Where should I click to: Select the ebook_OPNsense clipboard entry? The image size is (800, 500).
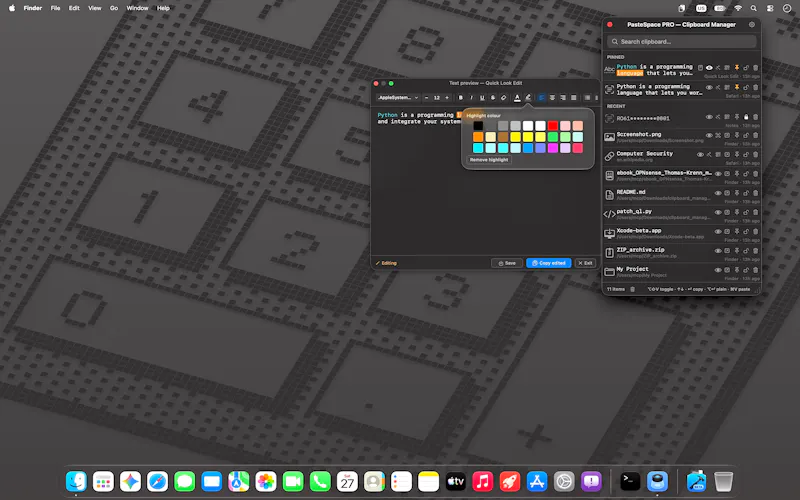(x=682, y=176)
